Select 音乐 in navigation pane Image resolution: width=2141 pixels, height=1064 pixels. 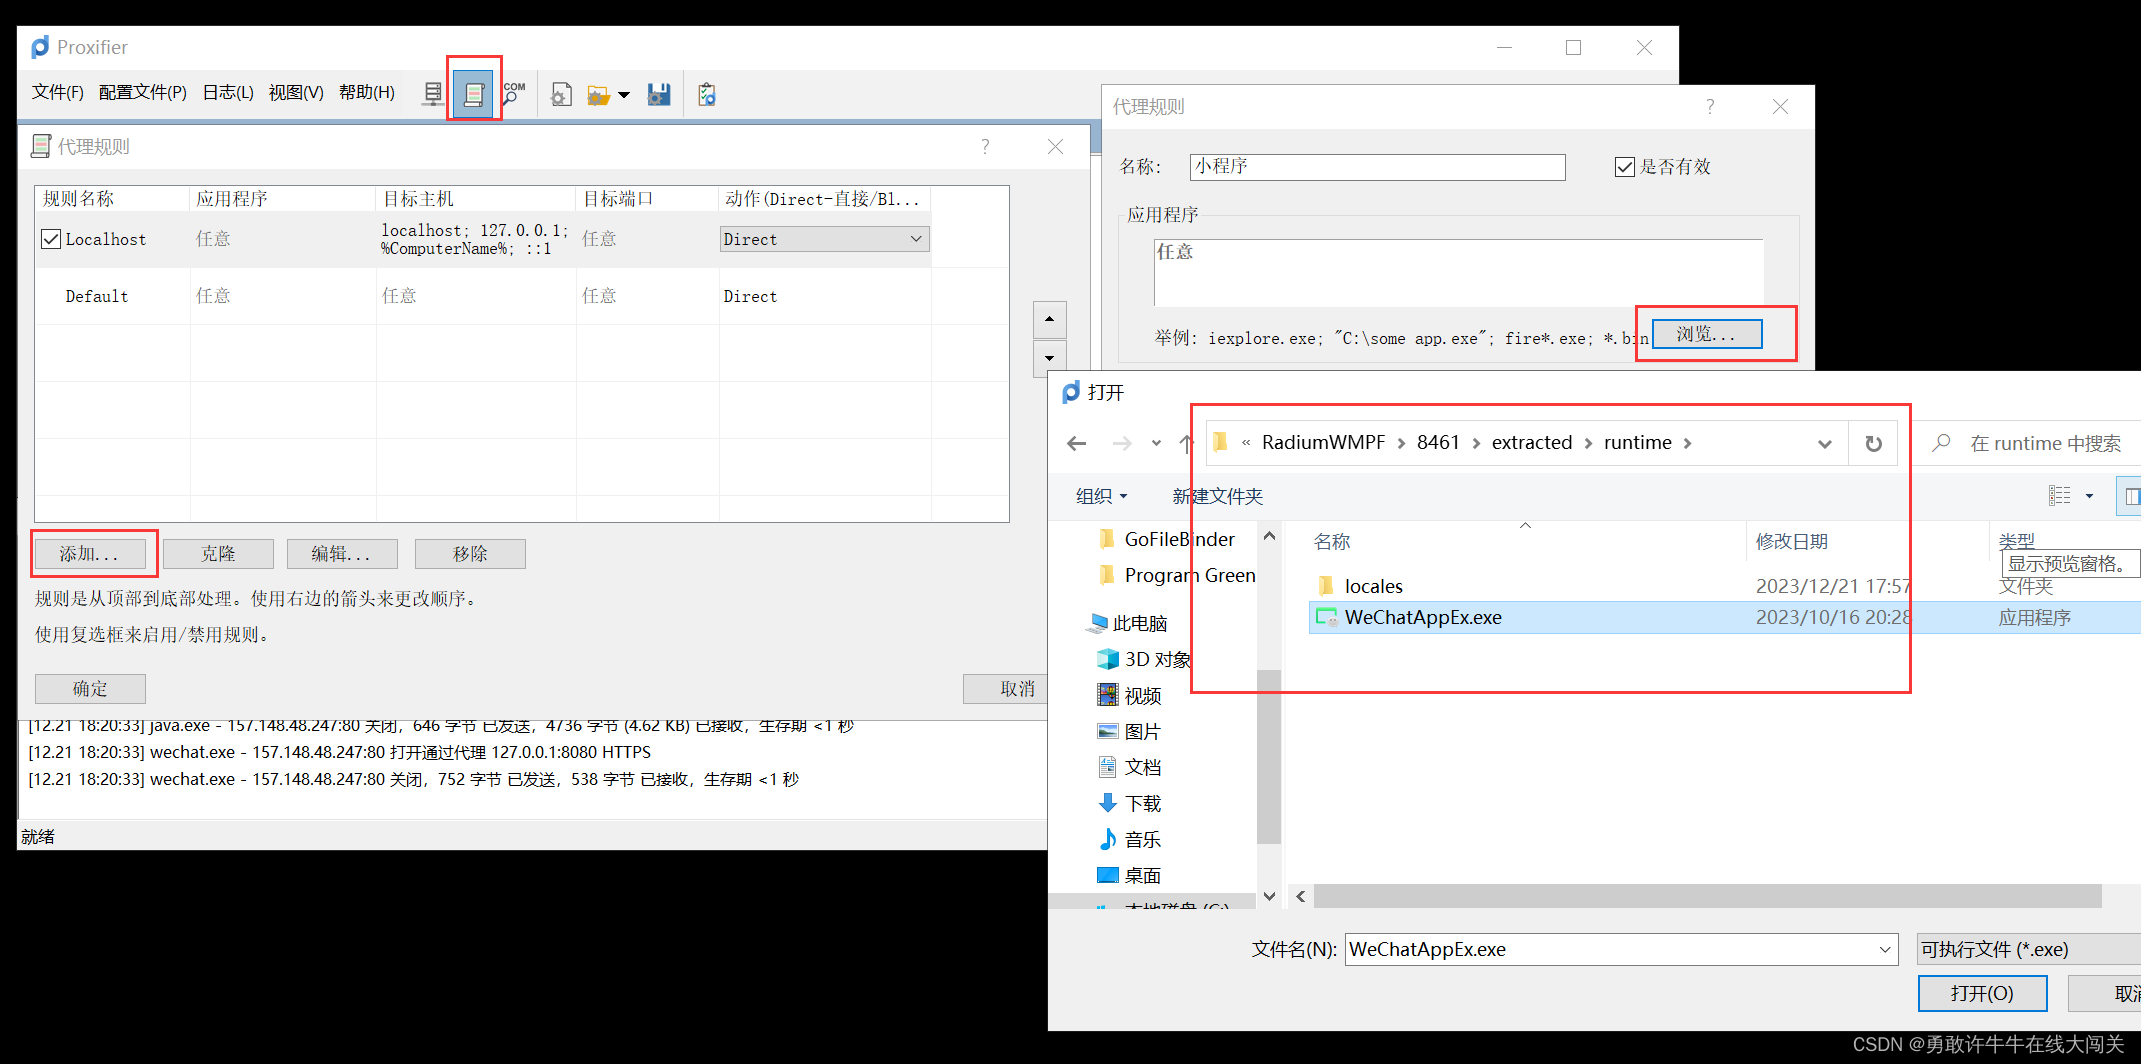(1130, 839)
